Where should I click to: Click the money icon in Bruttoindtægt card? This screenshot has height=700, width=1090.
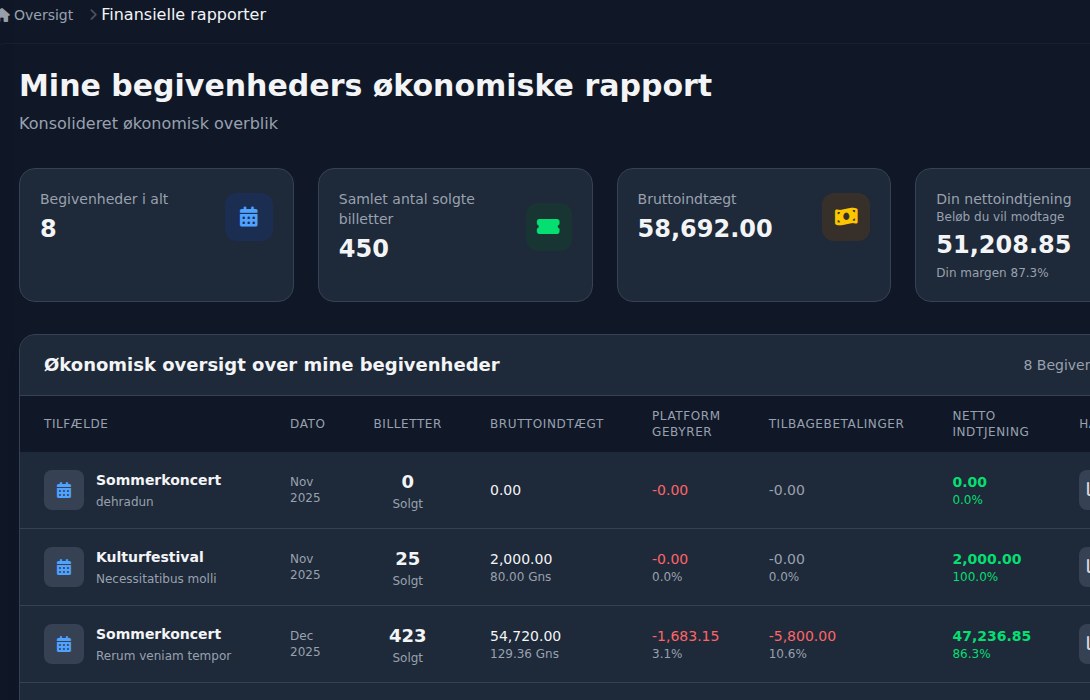point(846,217)
